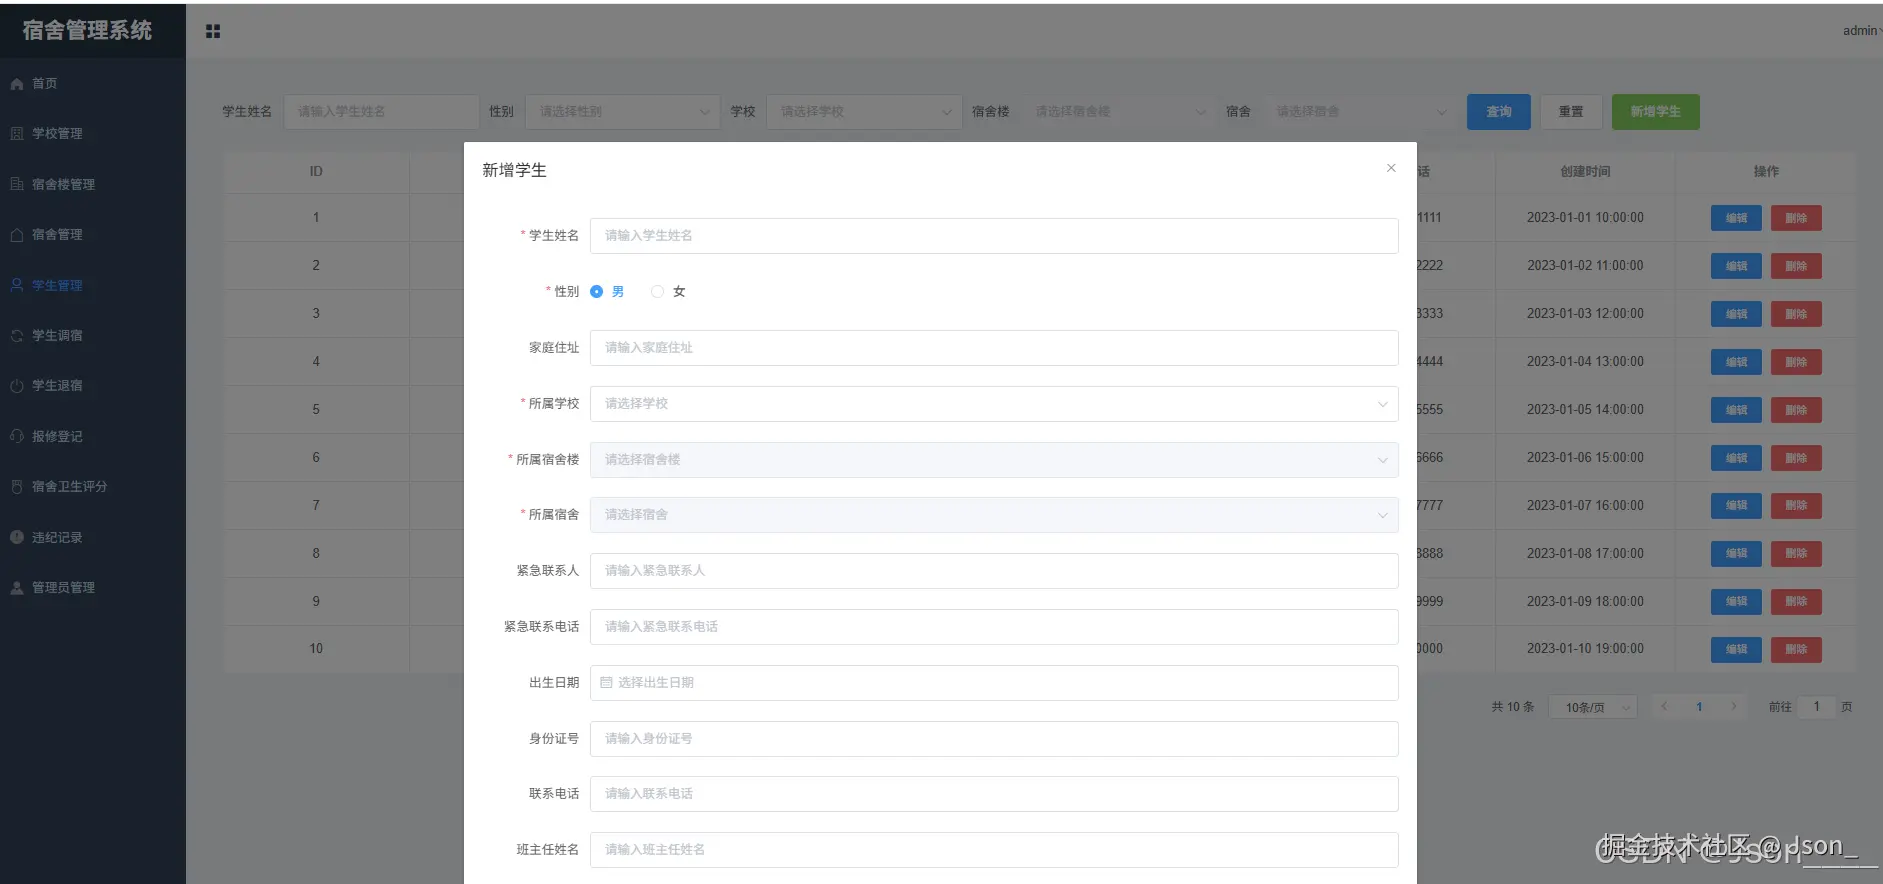
Task: Click the 宿舍管理 sidebar icon
Action: 17,235
